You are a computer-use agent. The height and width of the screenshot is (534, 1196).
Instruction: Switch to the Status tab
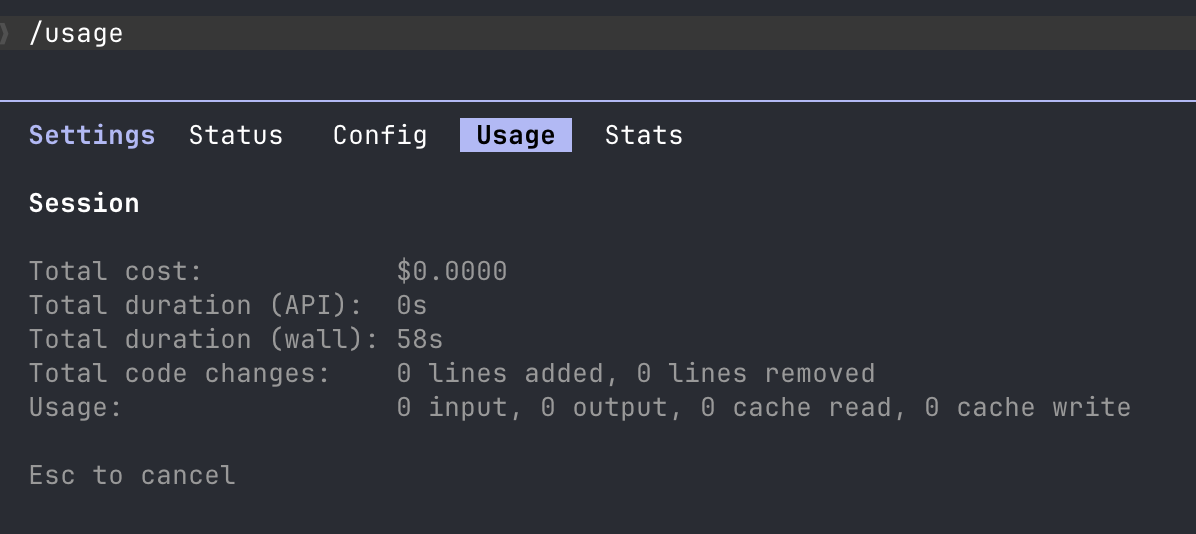click(x=236, y=135)
